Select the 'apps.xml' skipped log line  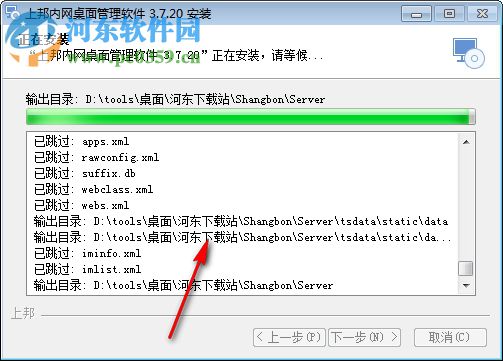point(82,141)
